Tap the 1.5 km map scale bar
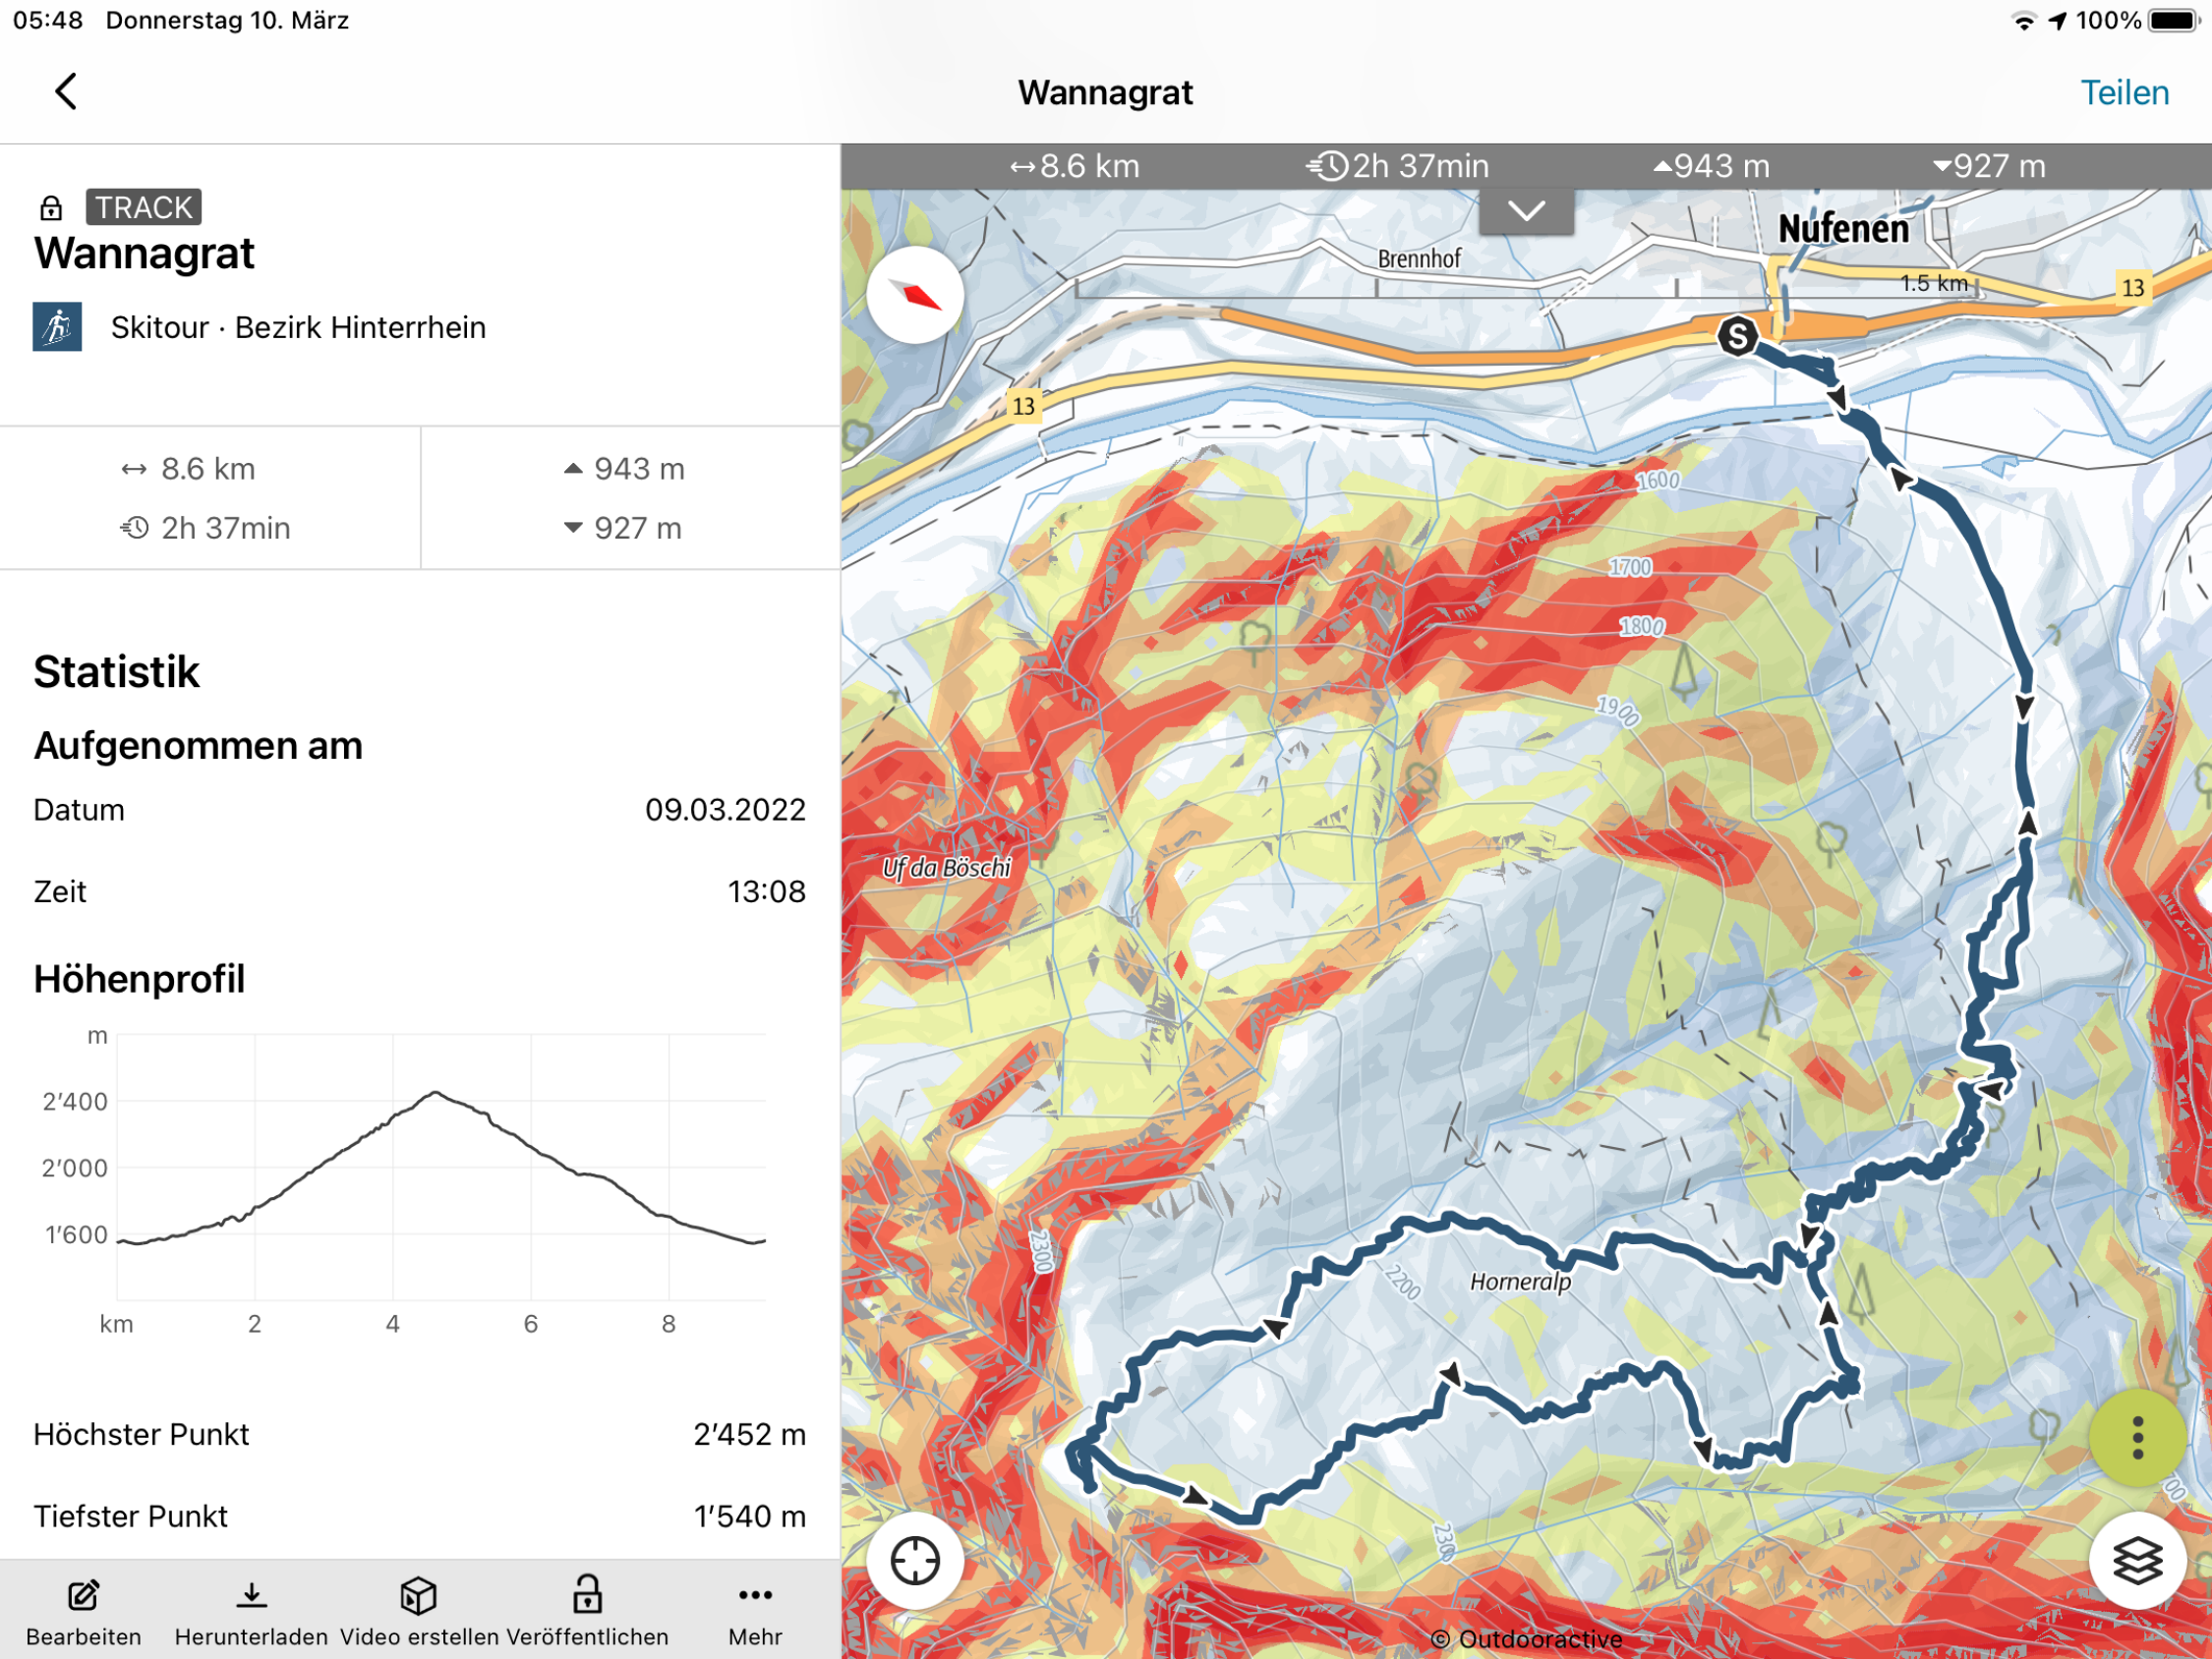 1528,289
